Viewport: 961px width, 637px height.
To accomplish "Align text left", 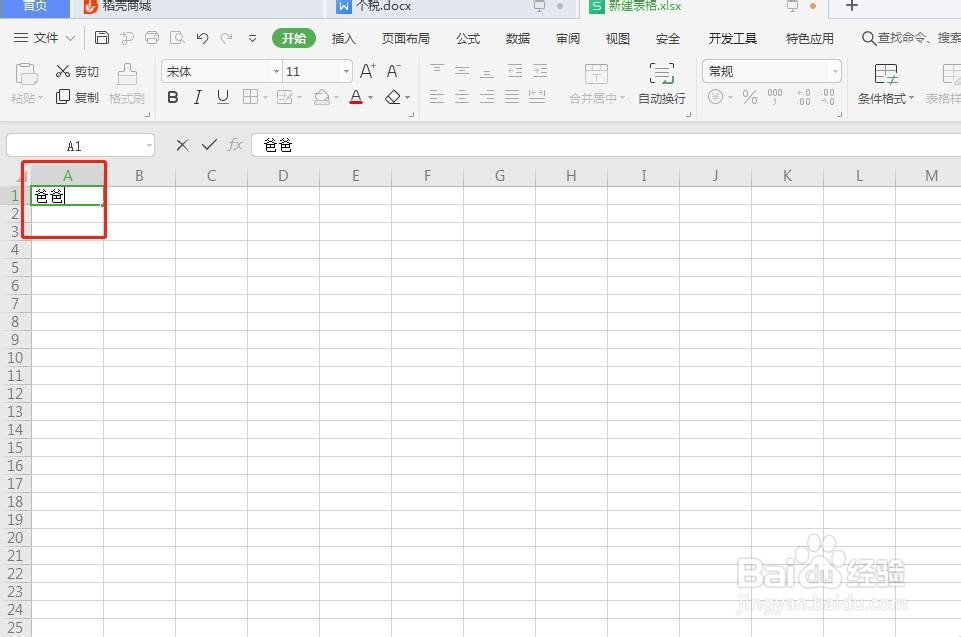I will [x=436, y=97].
